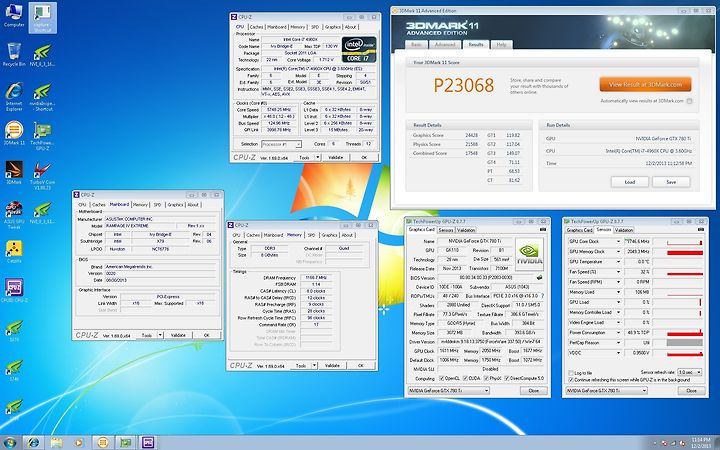Check Automatically view results at 3DMark.com
This screenshot has height=450, width=720.
(x=689, y=101)
